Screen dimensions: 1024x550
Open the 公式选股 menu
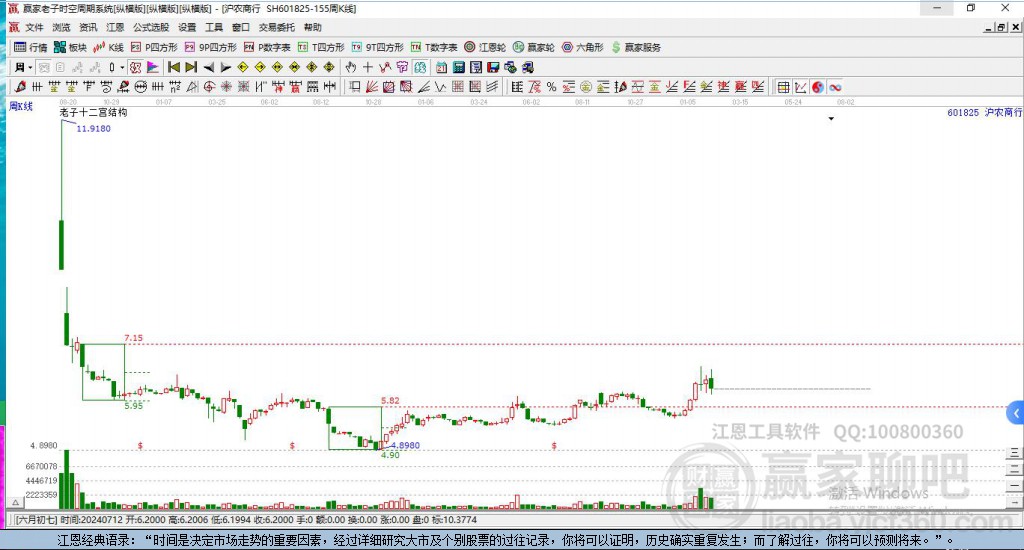pyautogui.click(x=151, y=27)
